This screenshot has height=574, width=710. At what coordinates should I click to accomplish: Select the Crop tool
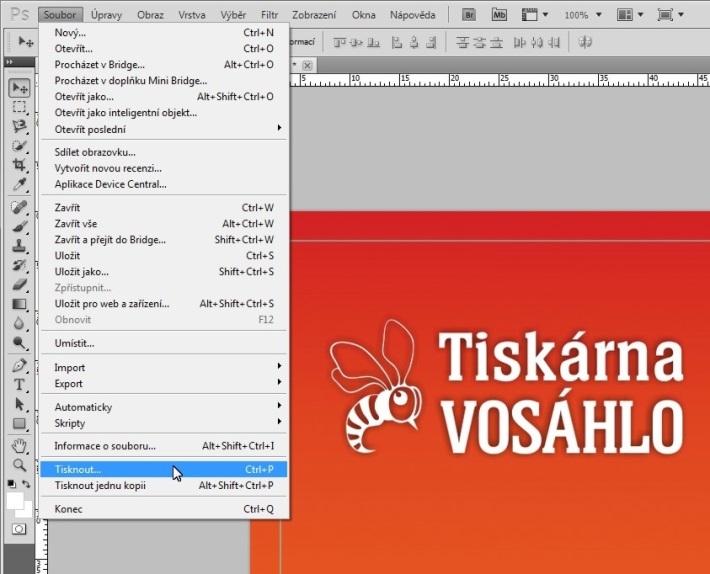click(19, 165)
